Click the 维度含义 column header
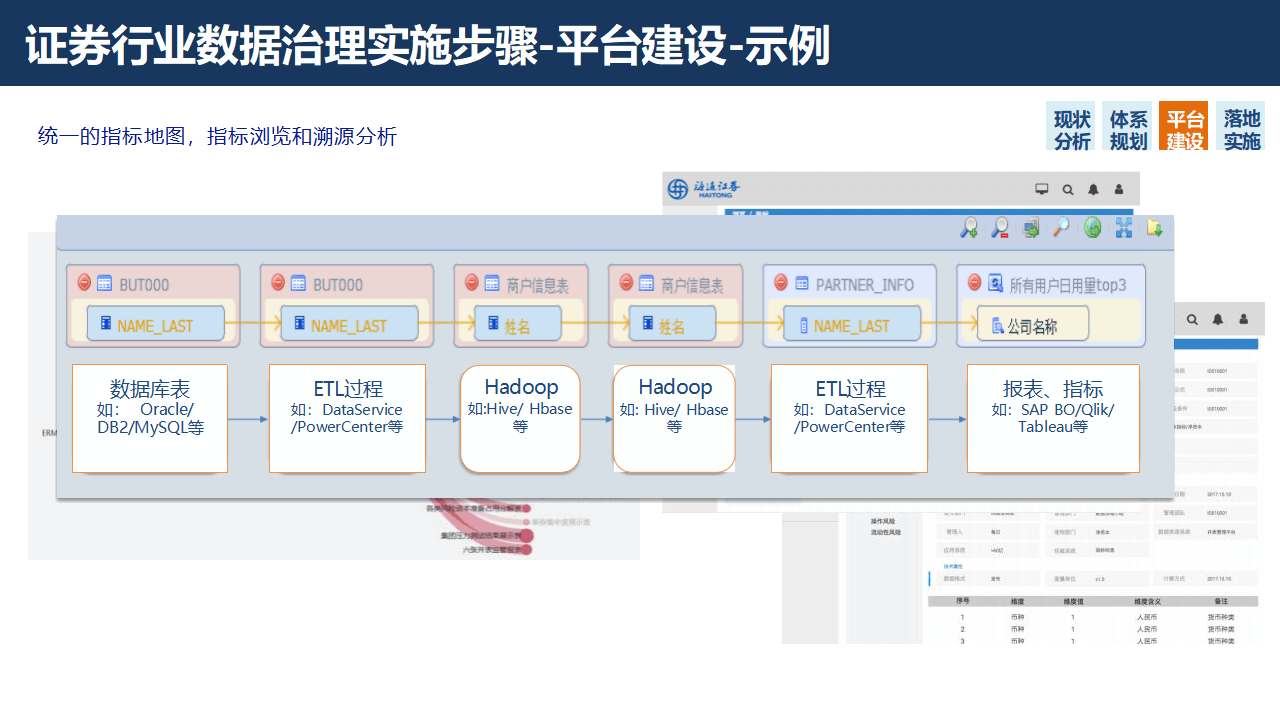The height and width of the screenshot is (720, 1280). click(x=1146, y=602)
